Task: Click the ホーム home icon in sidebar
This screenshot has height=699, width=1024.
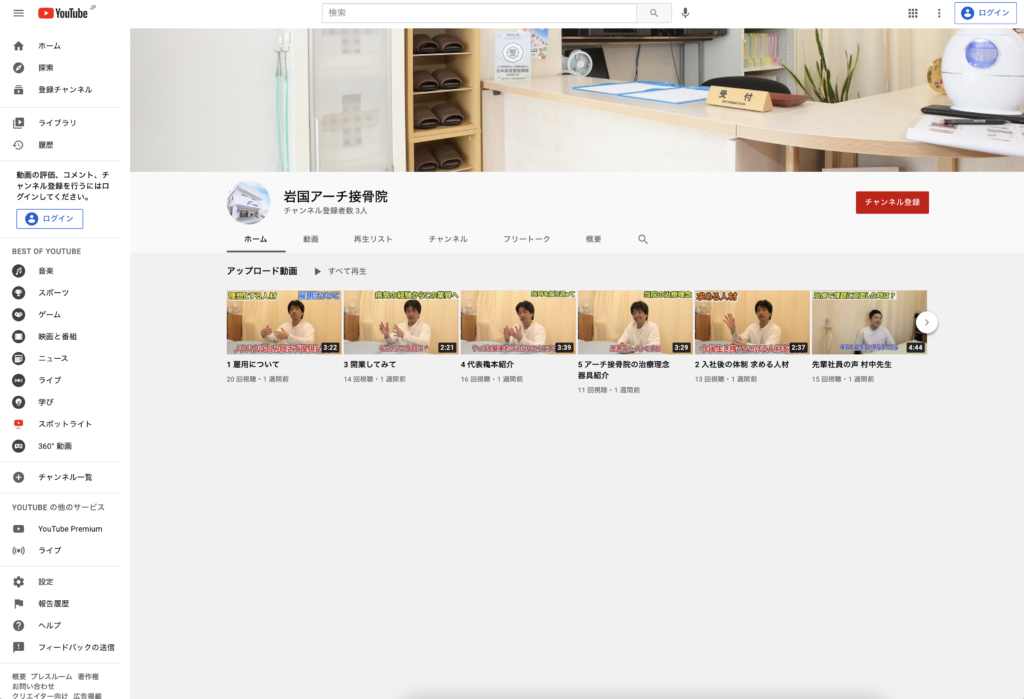Action: click(18, 46)
